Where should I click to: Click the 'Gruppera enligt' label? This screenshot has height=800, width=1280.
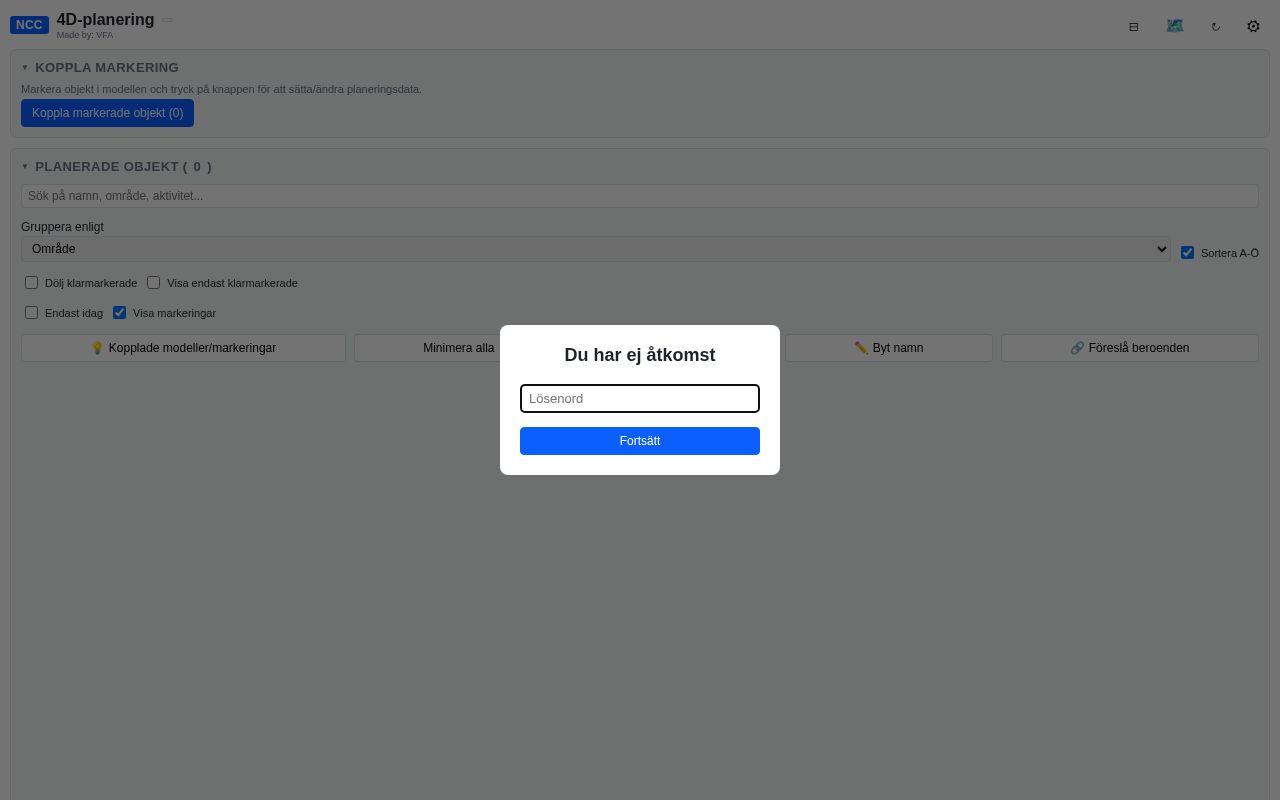pos(62,227)
